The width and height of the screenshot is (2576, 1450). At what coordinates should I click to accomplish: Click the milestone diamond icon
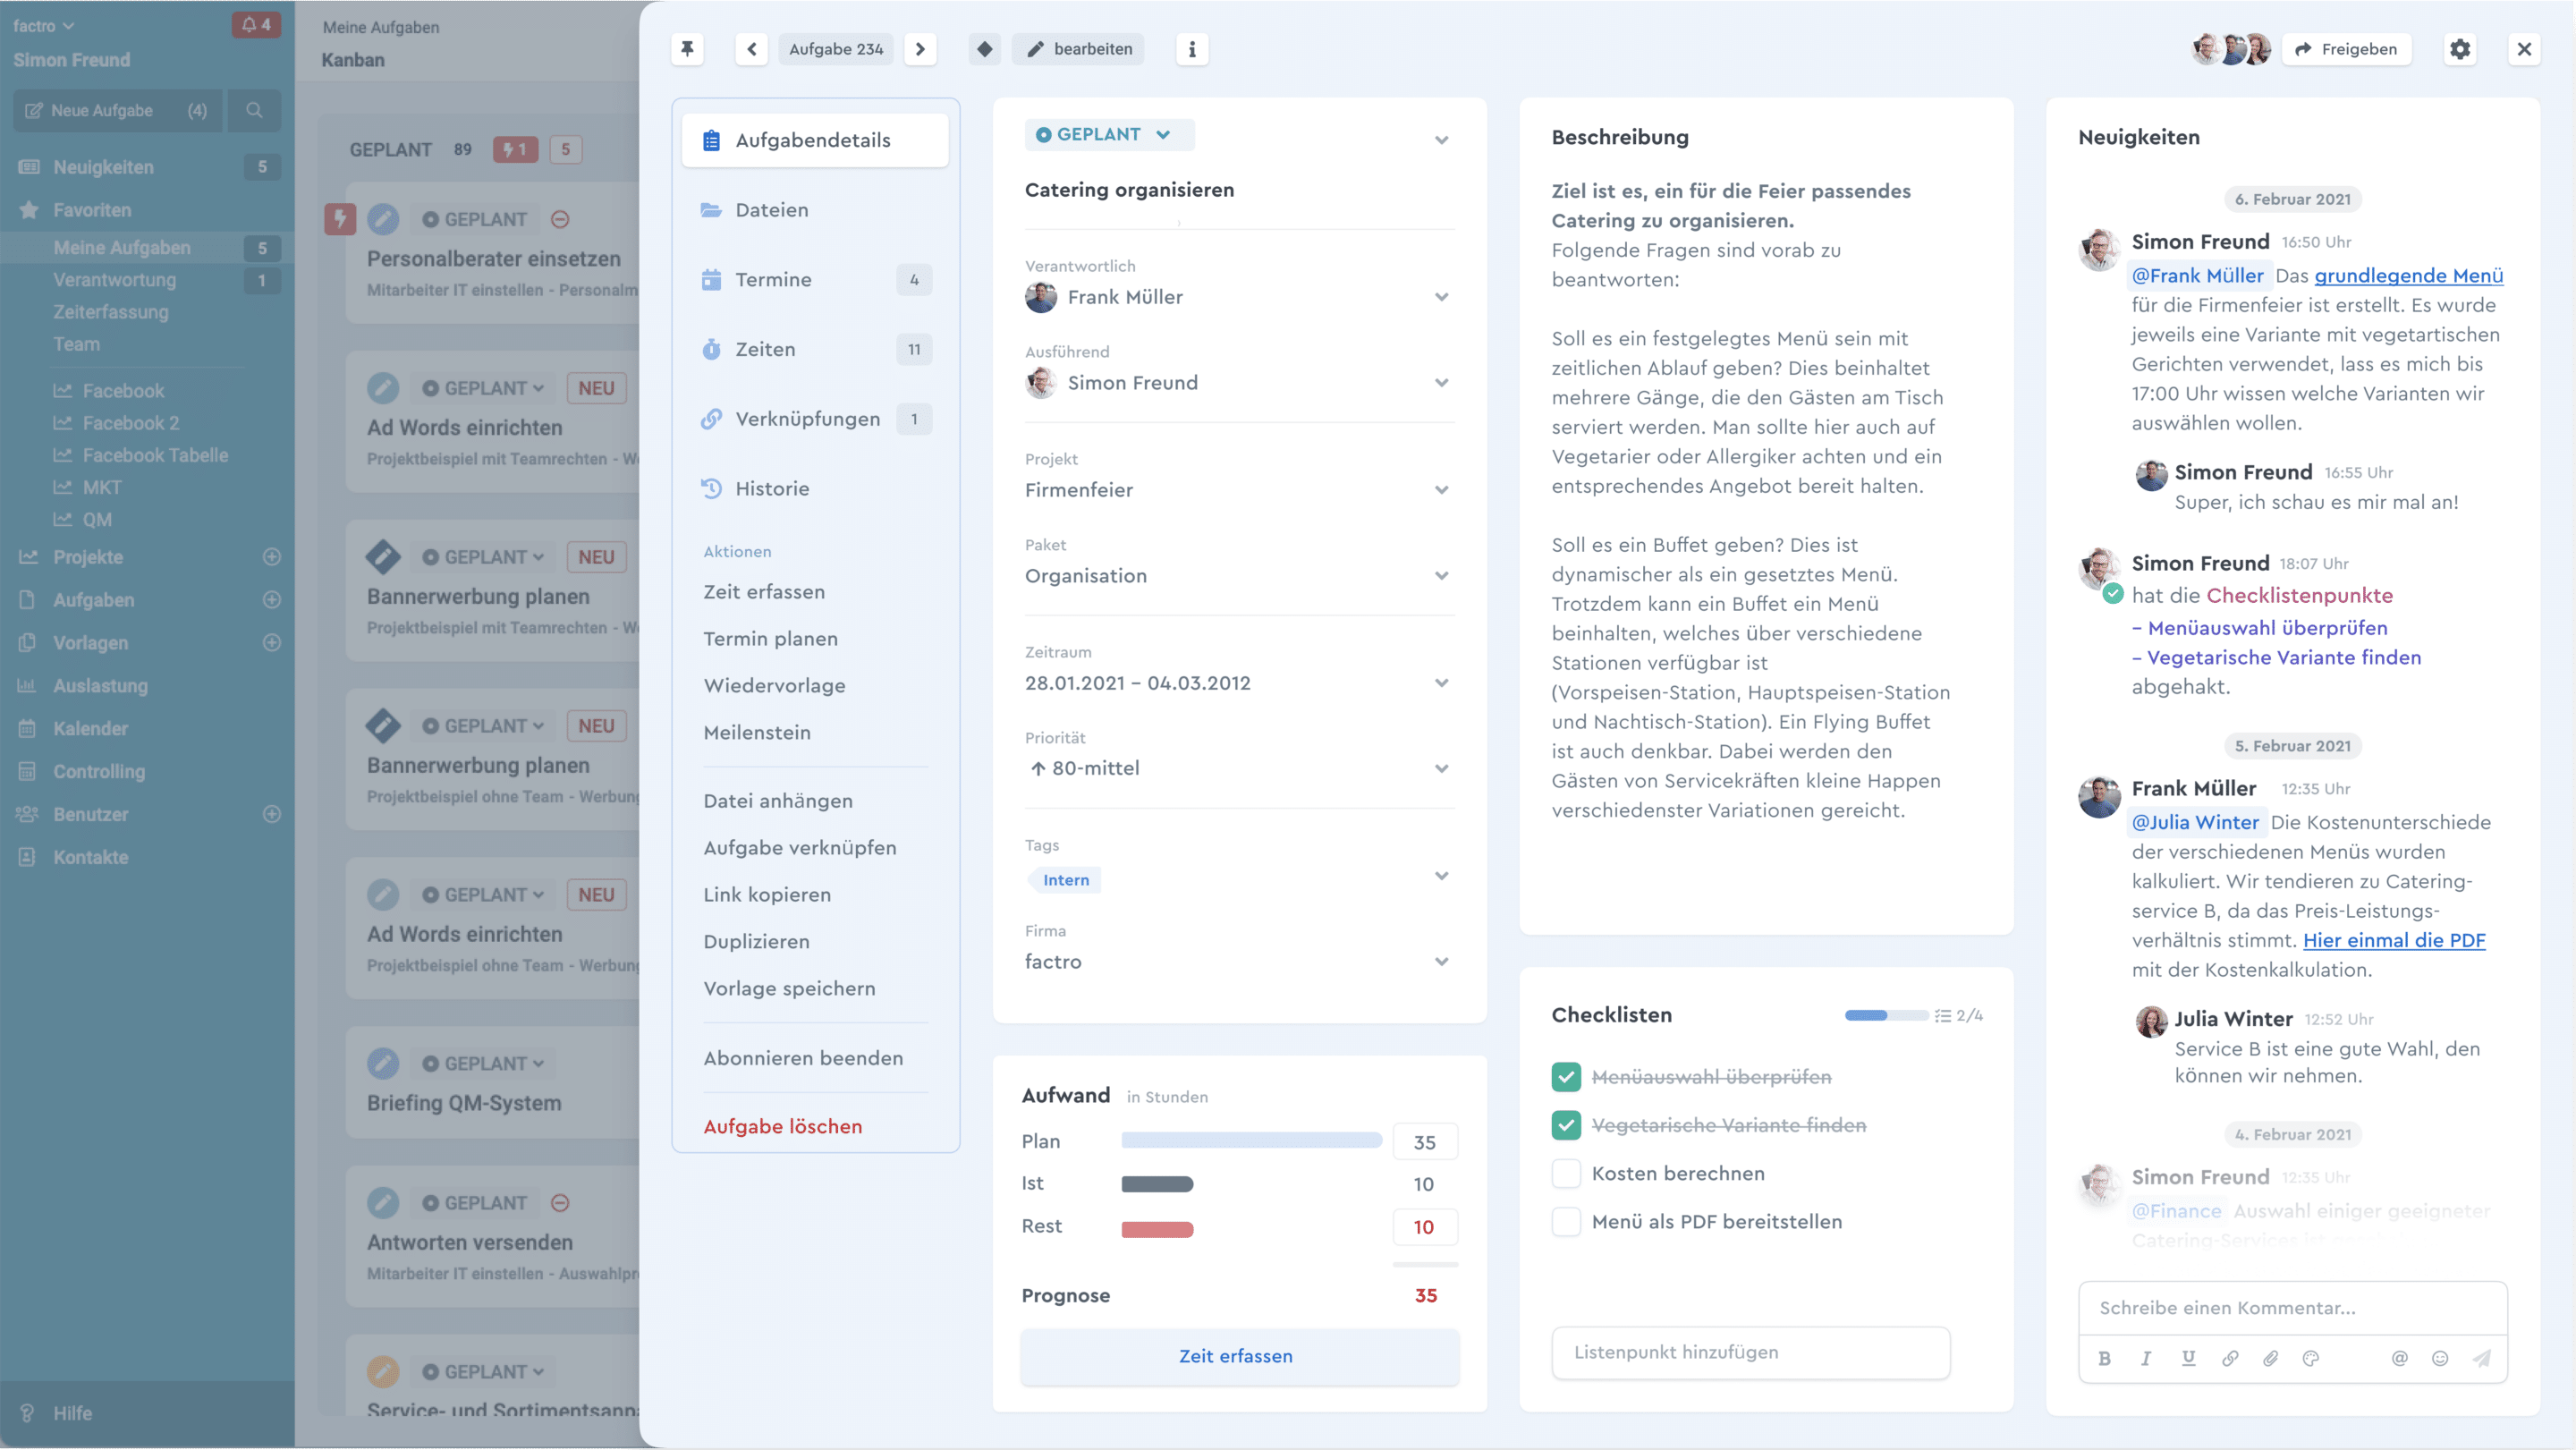click(985, 49)
